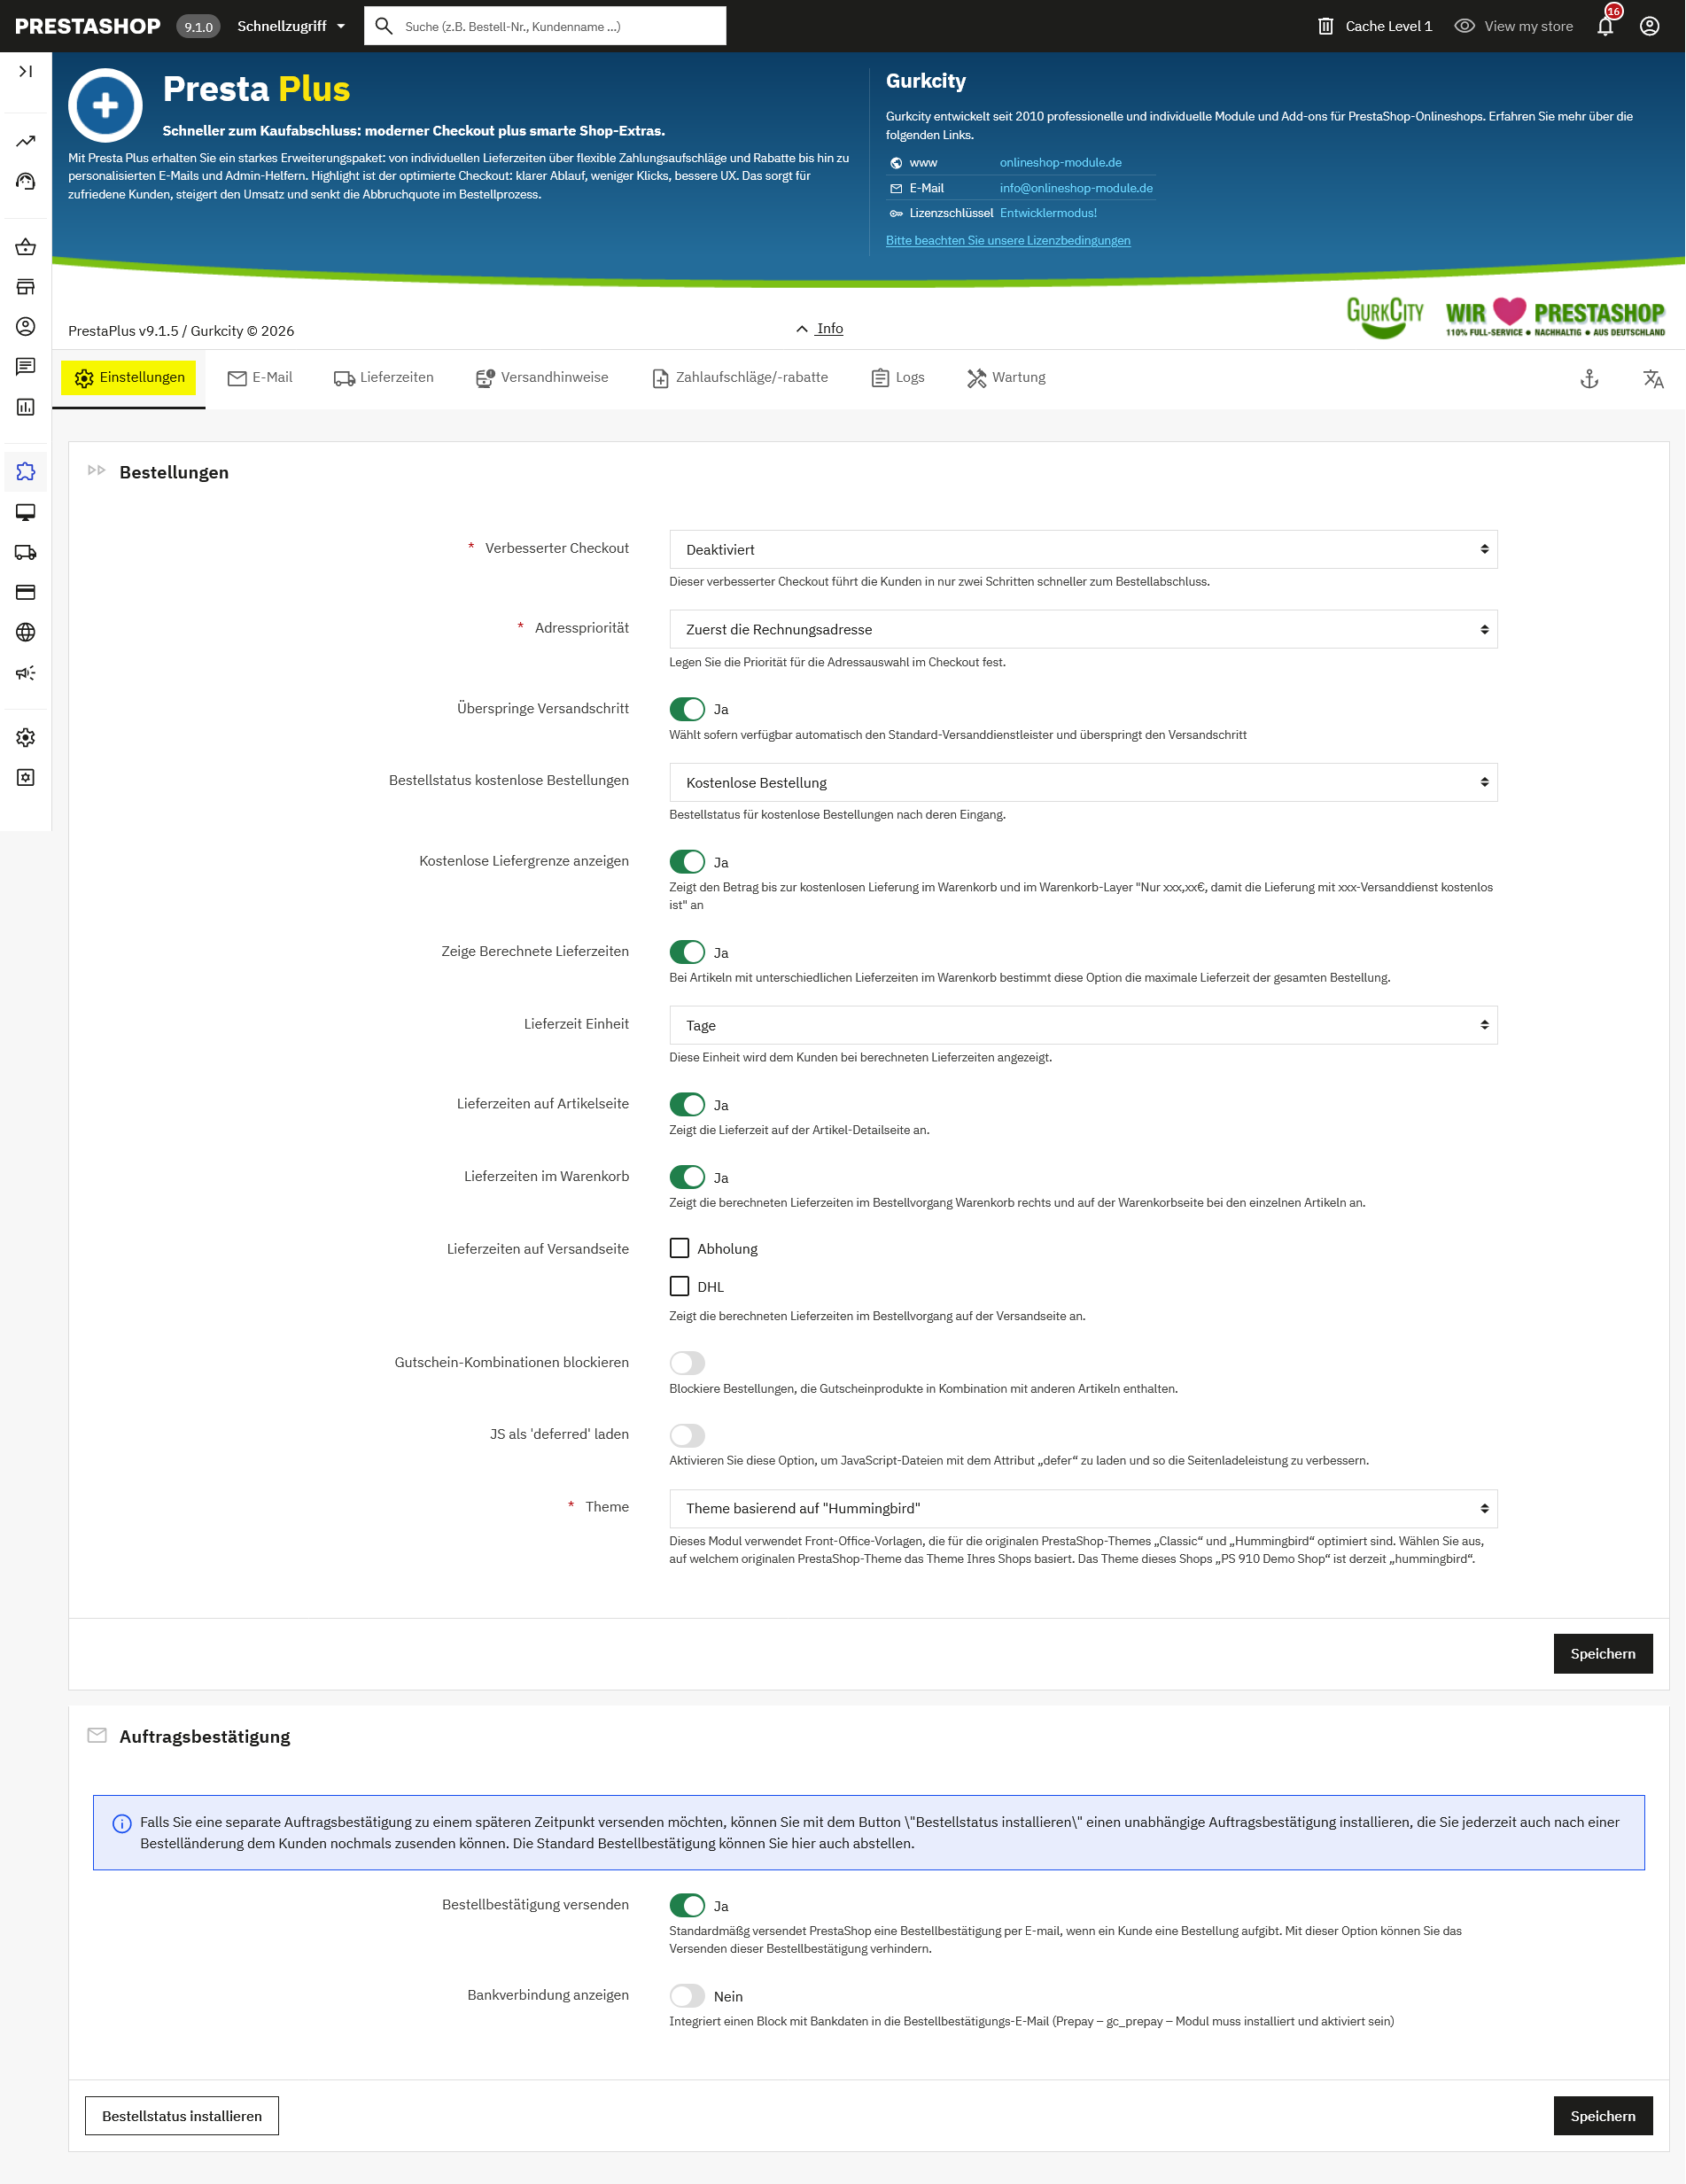Viewport: 1686px width, 2184px height.
Task: Toggle Zeige Berechnete Lieferzeiten switch
Action: click(x=688, y=952)
